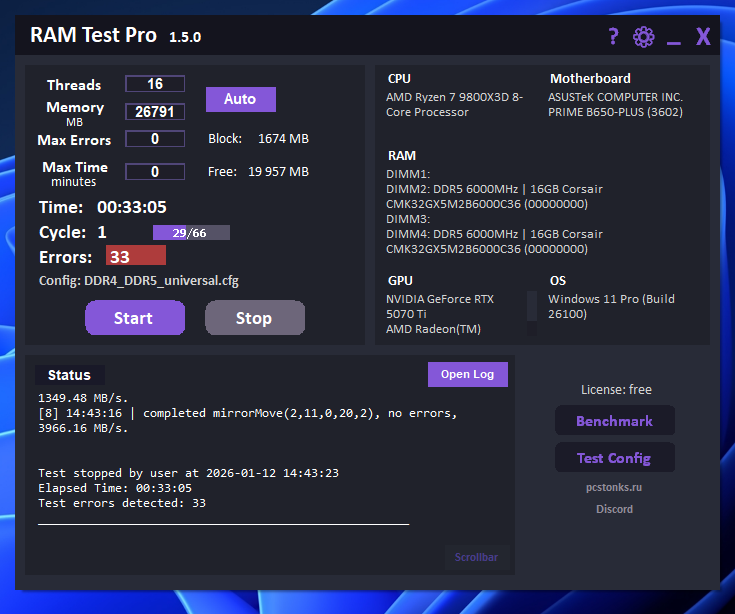
Task: Click Auto memory button
Action: [240, 99]
